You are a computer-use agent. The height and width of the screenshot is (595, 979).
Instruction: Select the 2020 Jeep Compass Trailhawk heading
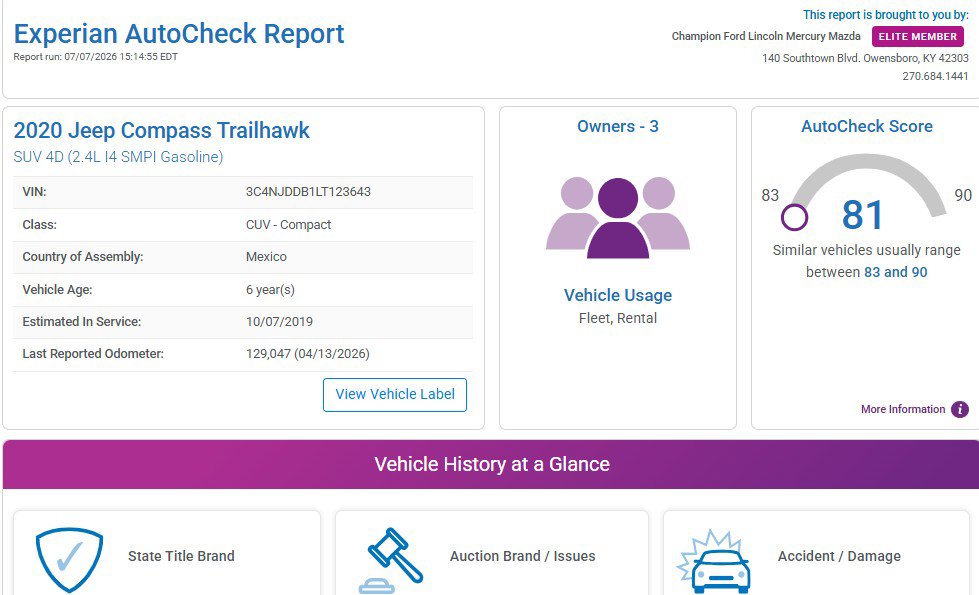pyautogui.click(x=162, y=130)
